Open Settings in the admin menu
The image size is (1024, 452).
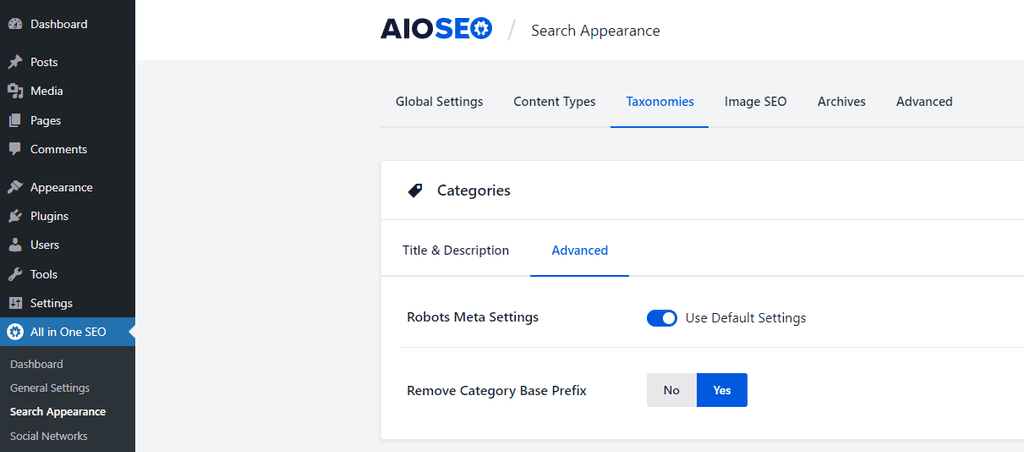coord(51,303)
